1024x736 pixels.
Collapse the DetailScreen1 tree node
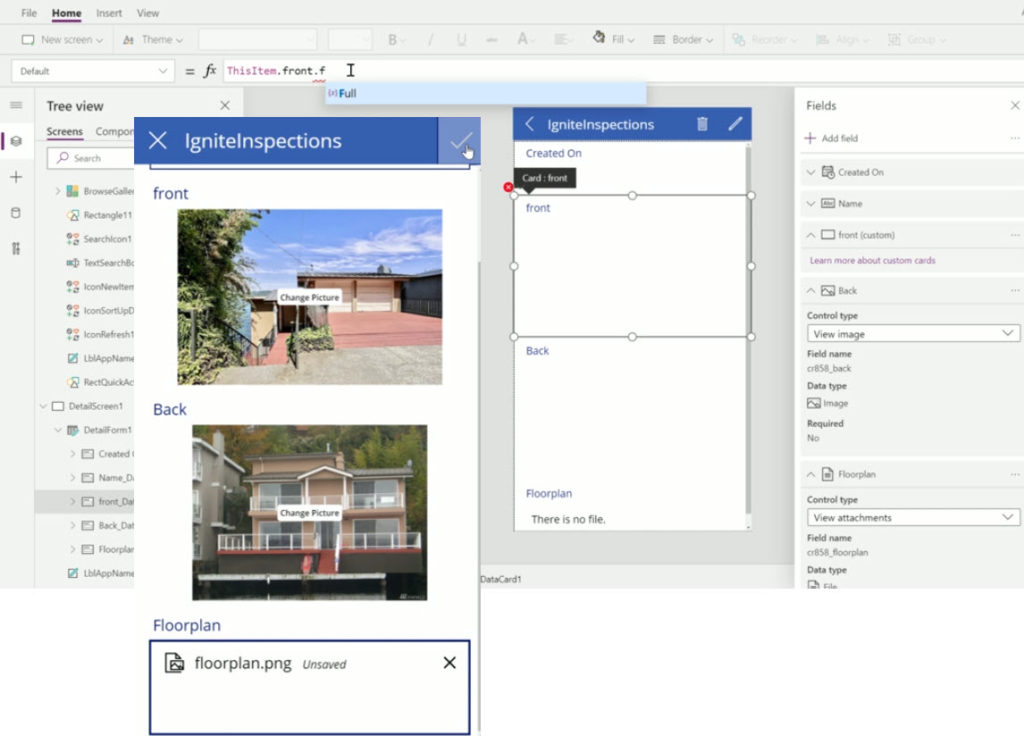pos(43,406)
